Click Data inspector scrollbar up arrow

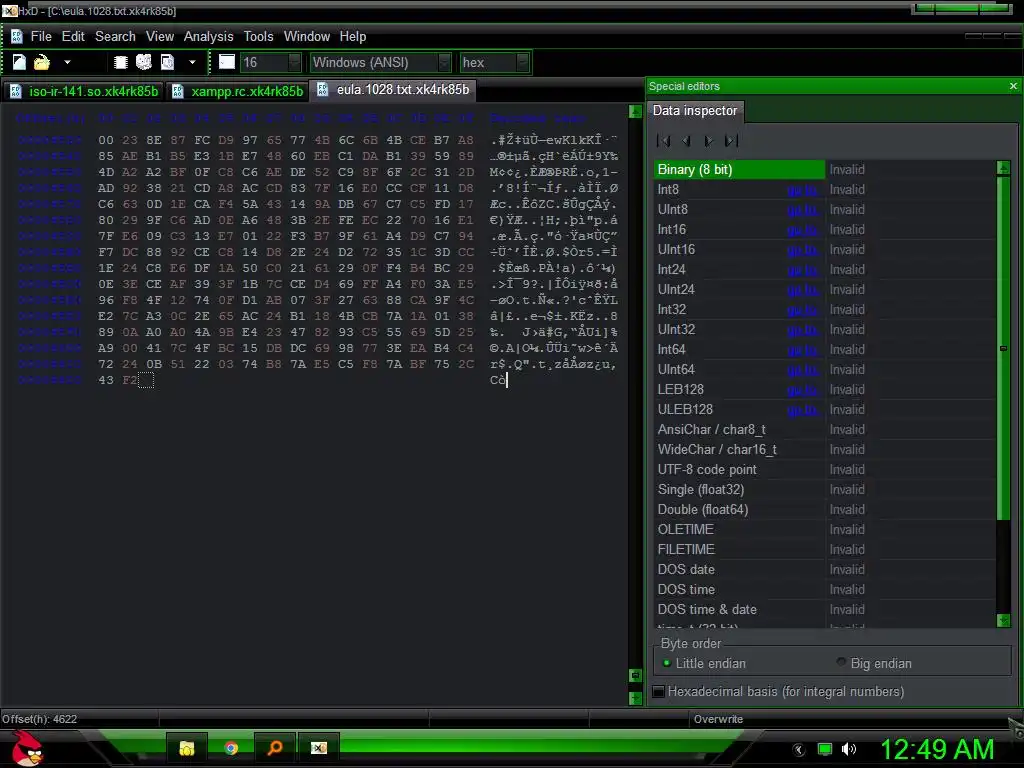tap(1004, 168)
